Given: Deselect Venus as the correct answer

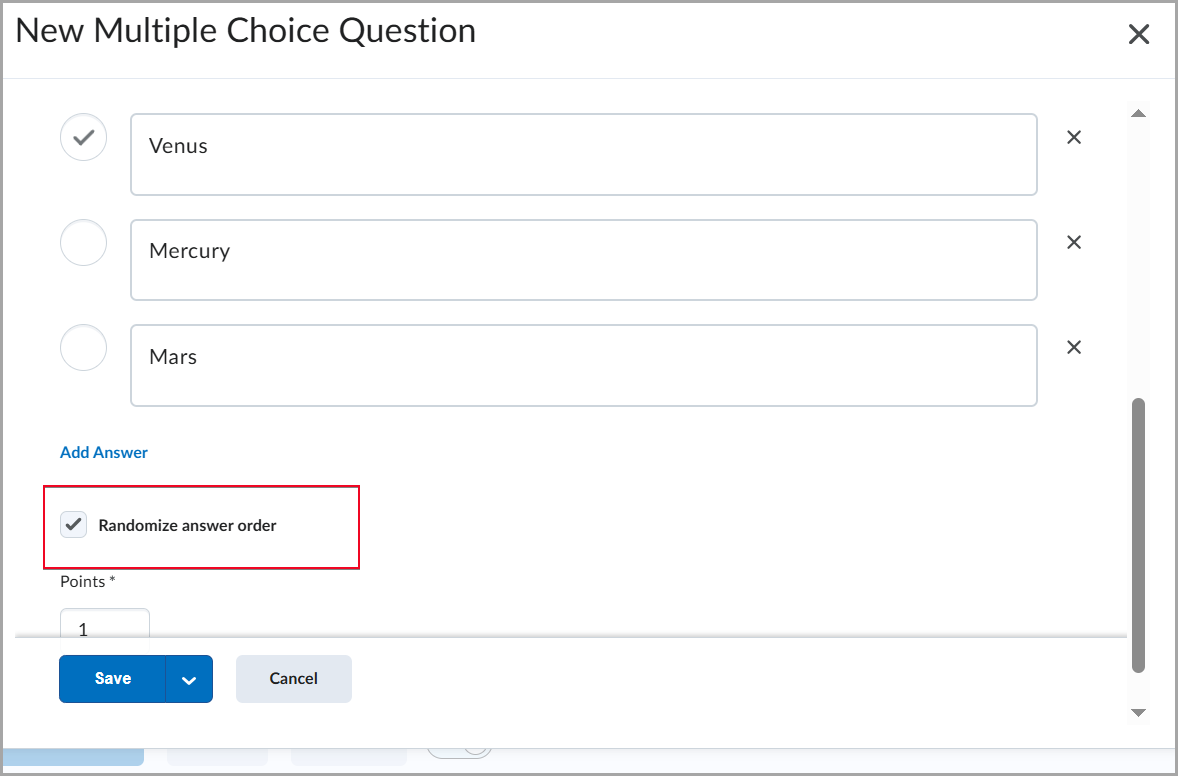Looking at the screenshot, I should coord(83,137).
